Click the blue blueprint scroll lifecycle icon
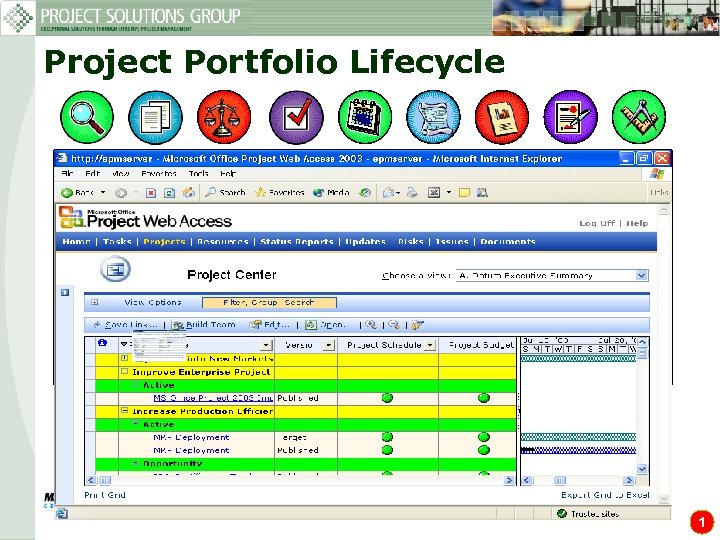Image resolution: width=720 pixels, height=540 pixels. tap(433, 117)
